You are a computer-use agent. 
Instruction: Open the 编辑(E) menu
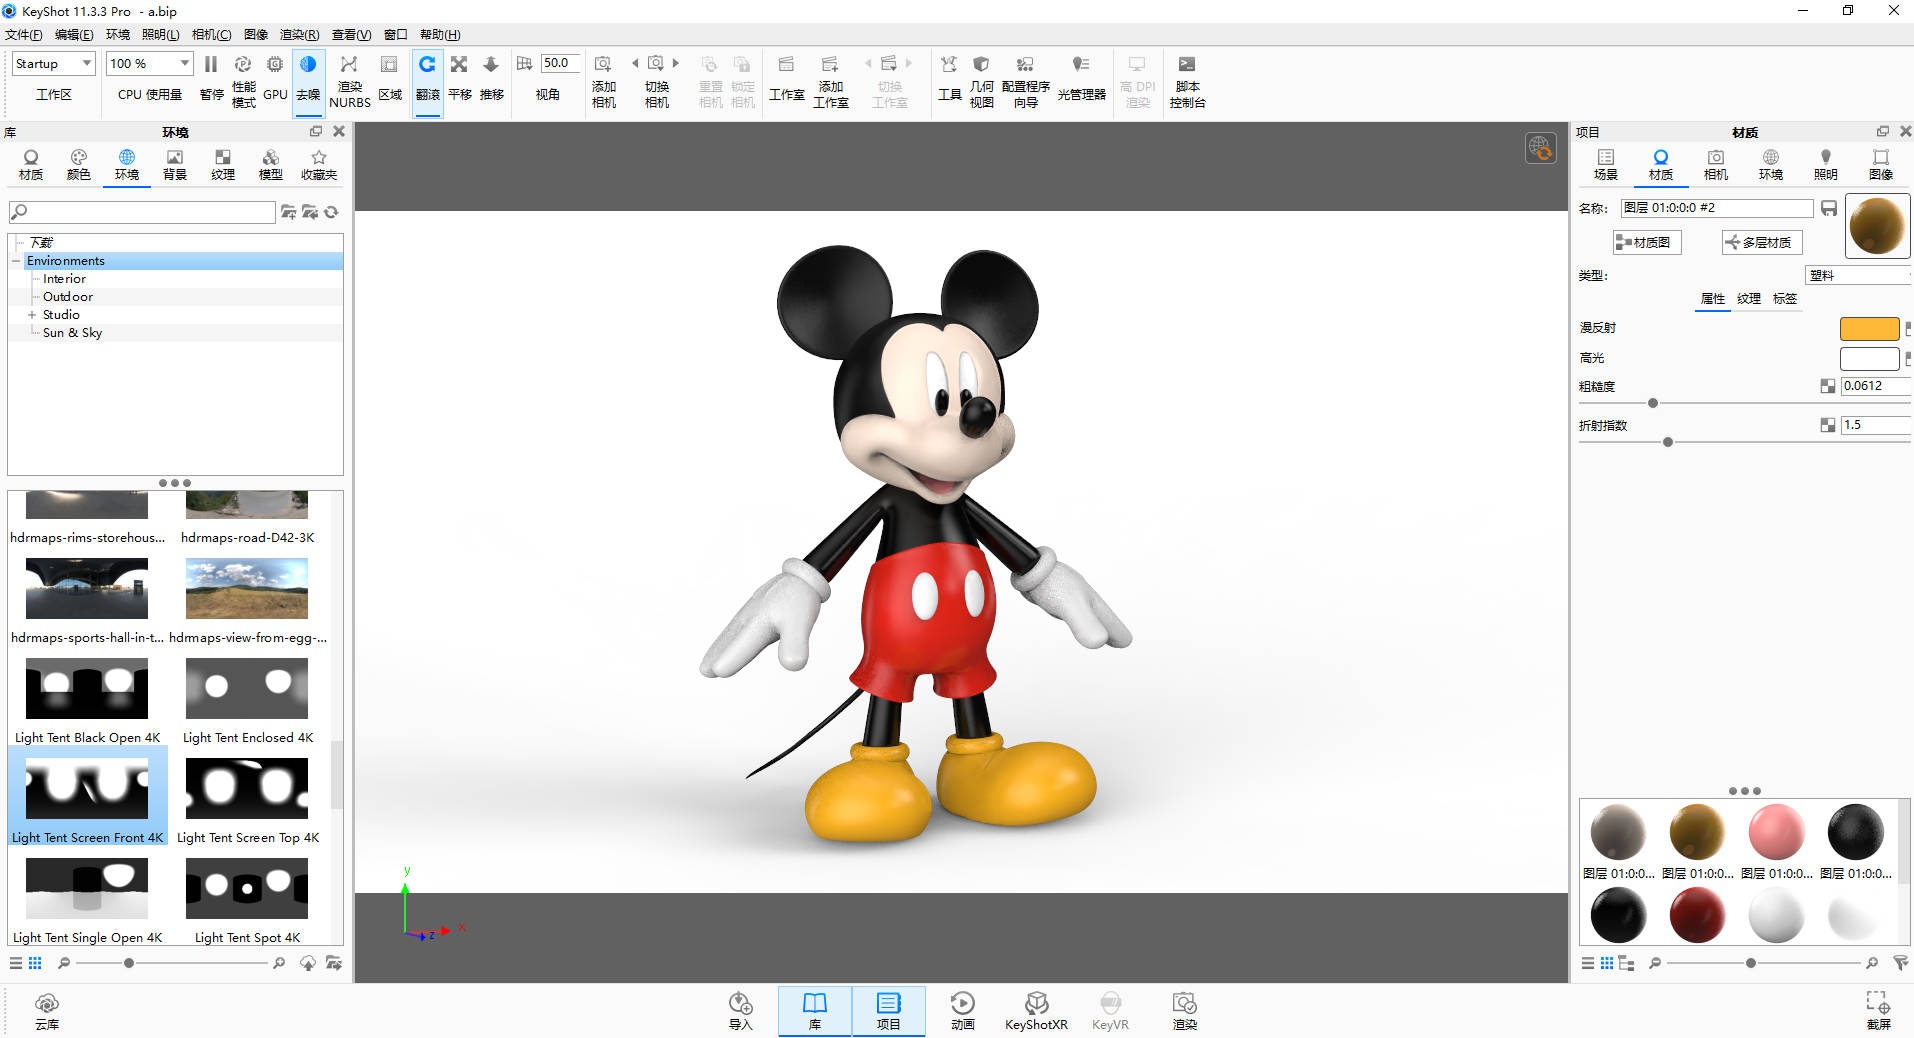(74, 34)
